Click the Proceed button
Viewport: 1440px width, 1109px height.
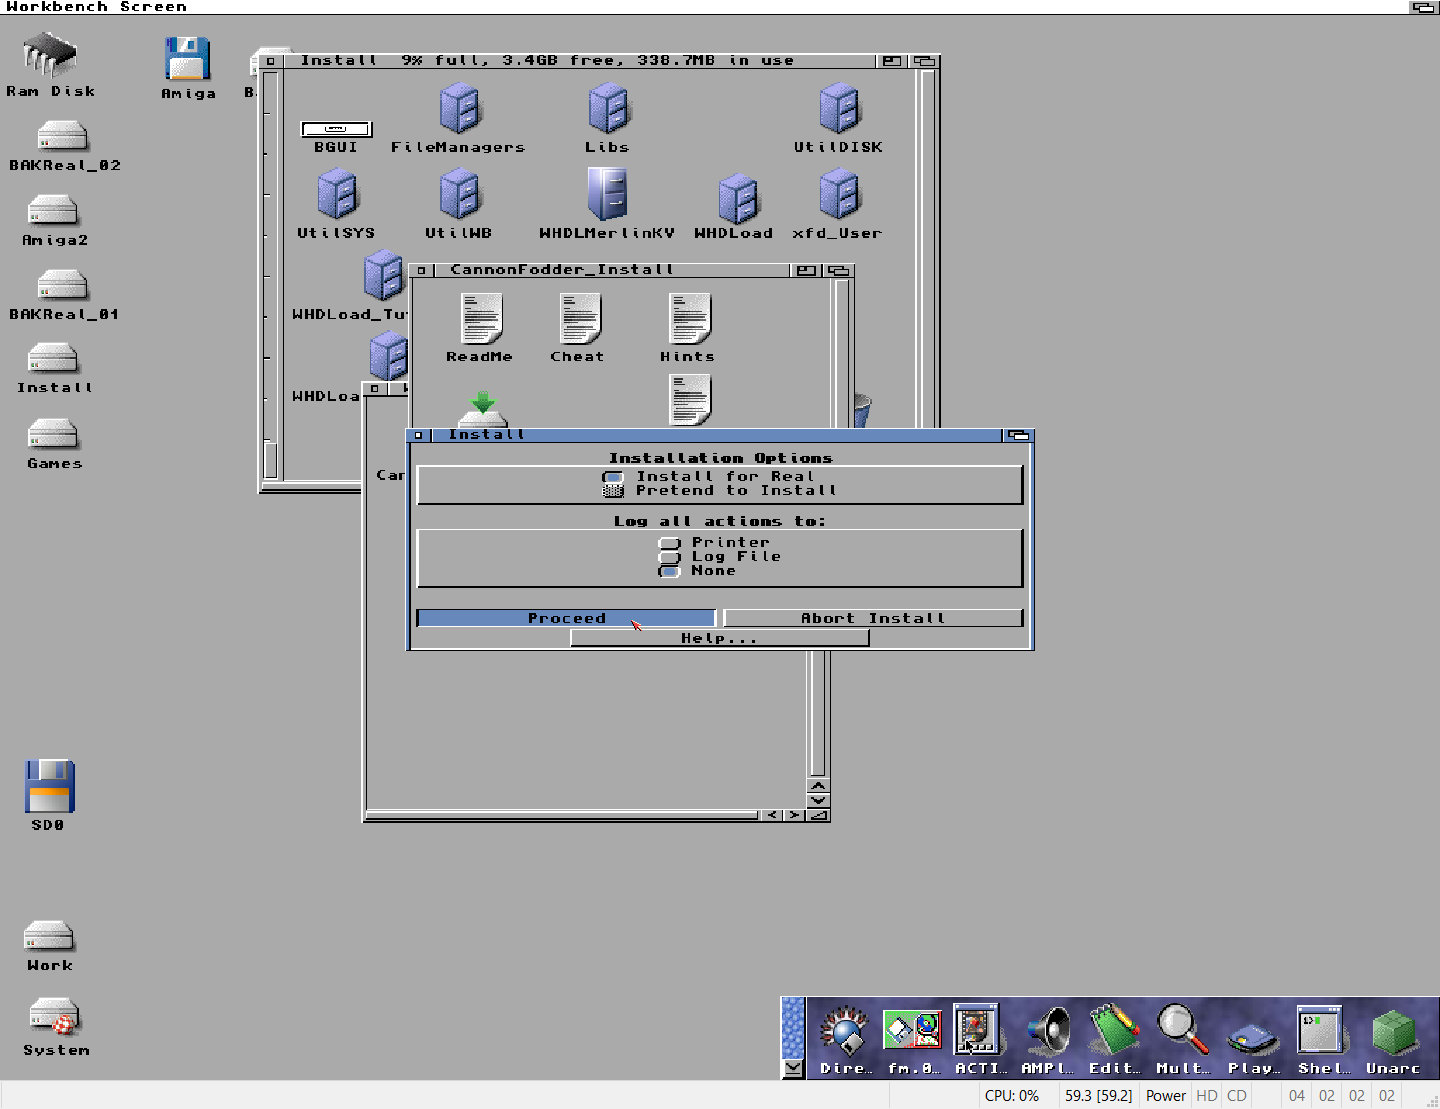point(566,618)
